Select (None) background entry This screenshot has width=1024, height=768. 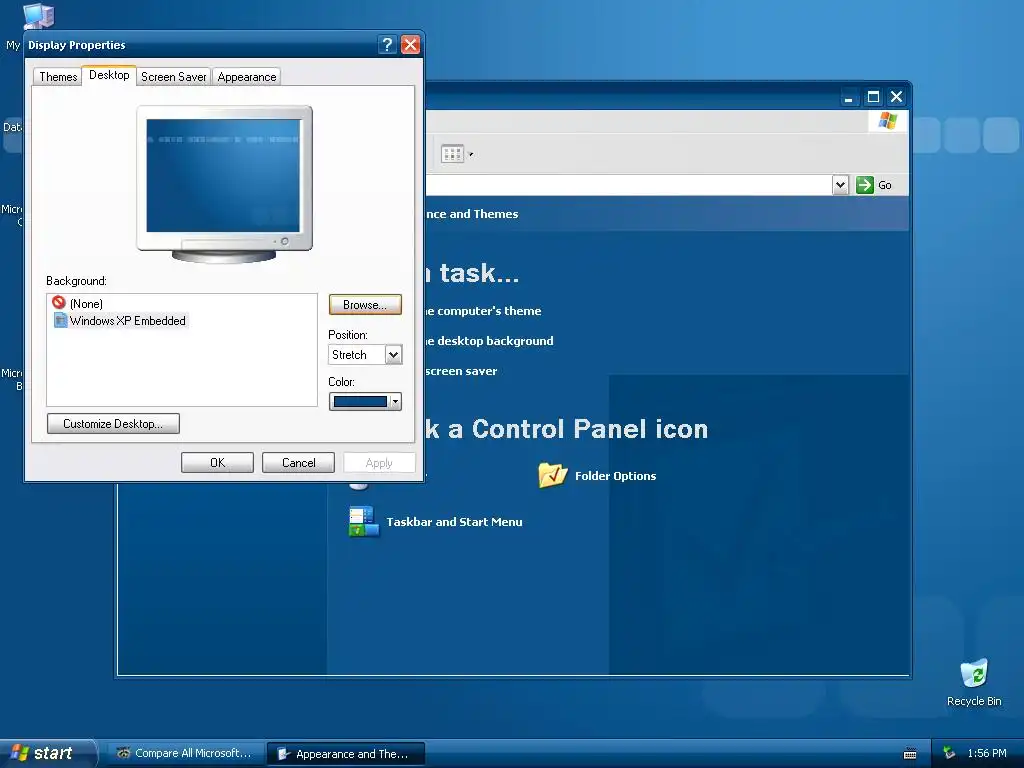point(86,304)
